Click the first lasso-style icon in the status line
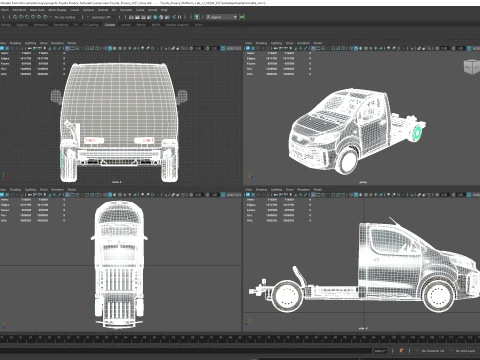Image resolution: width=480 pixels, height=360 pixels. click(x=15, y=17)
